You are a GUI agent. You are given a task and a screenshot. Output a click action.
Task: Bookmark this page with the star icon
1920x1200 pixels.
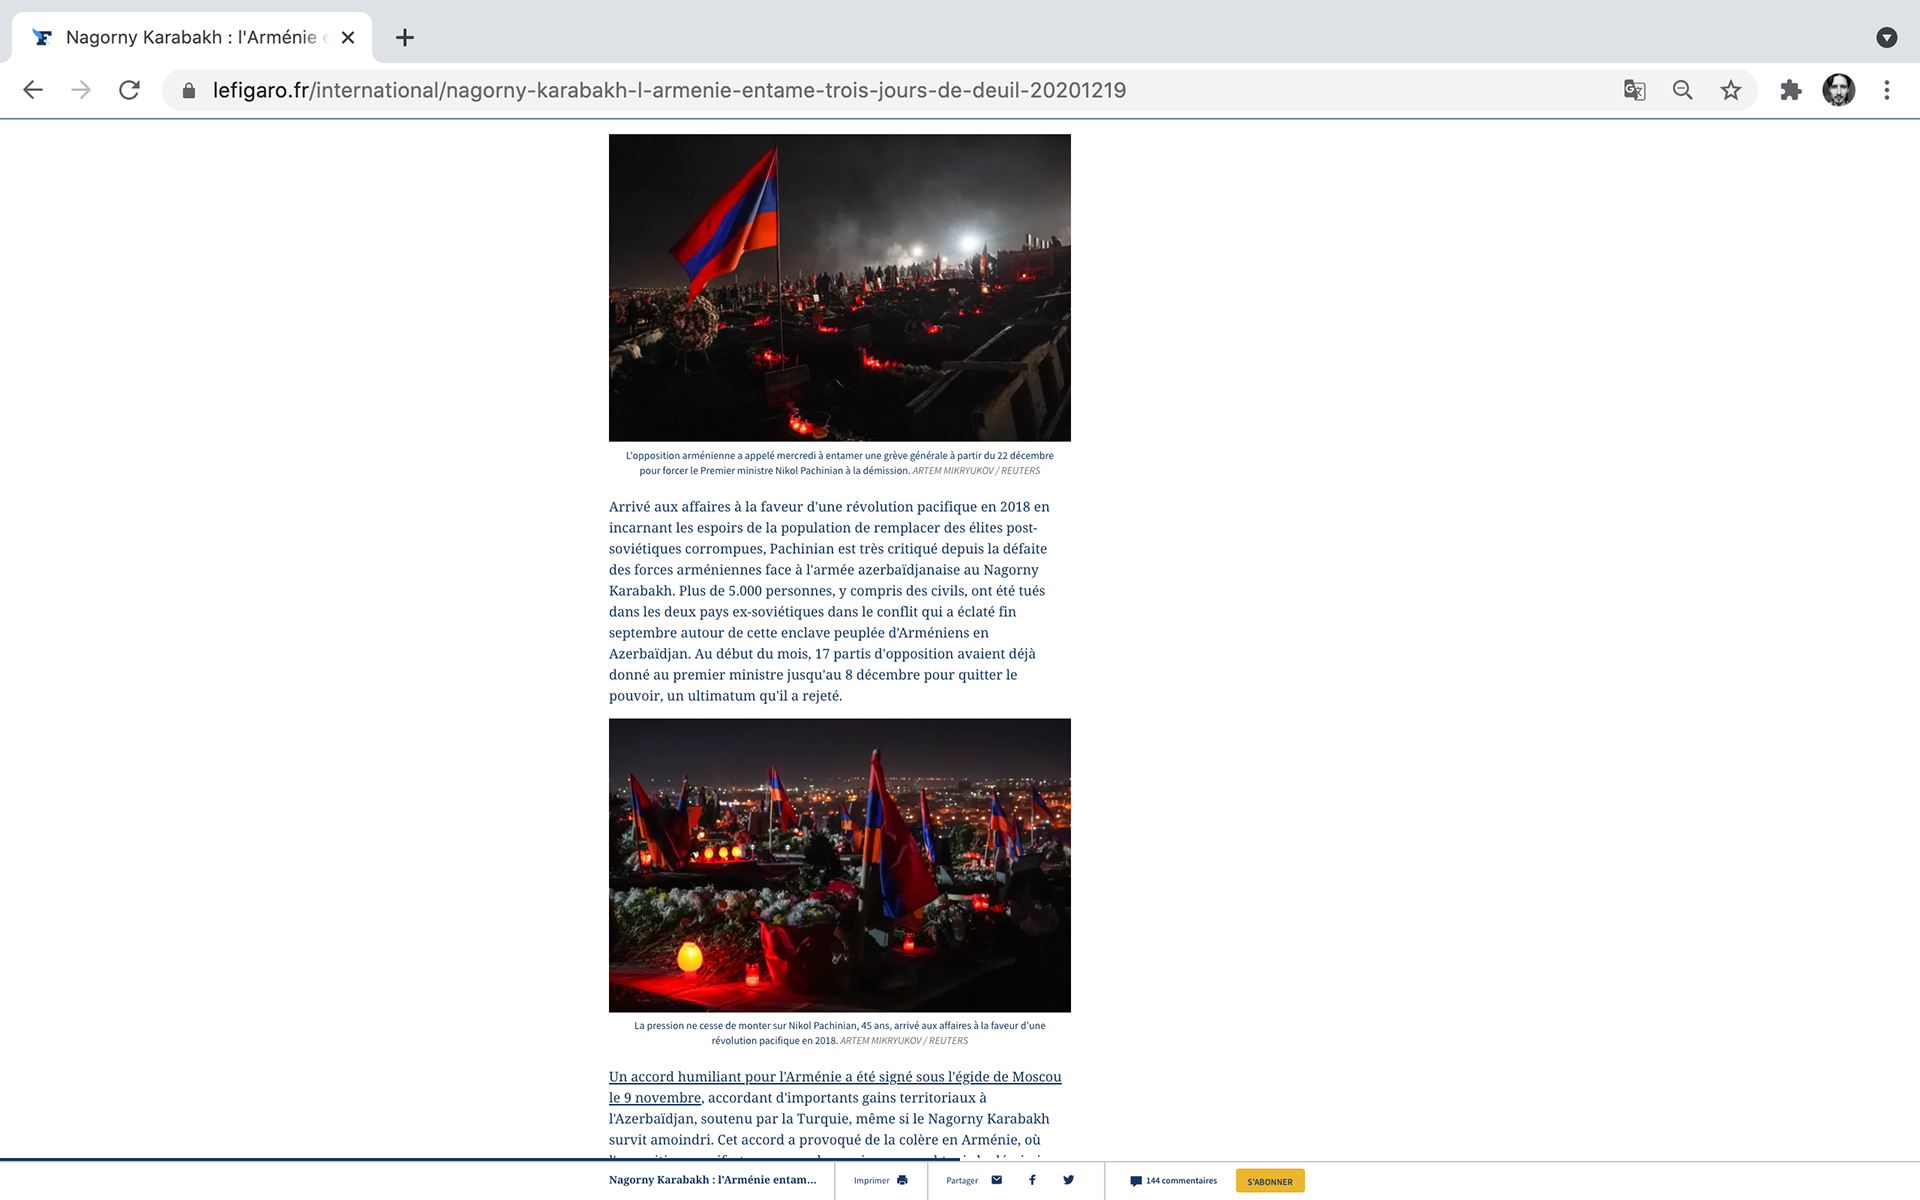click(x=1731, y=90)
